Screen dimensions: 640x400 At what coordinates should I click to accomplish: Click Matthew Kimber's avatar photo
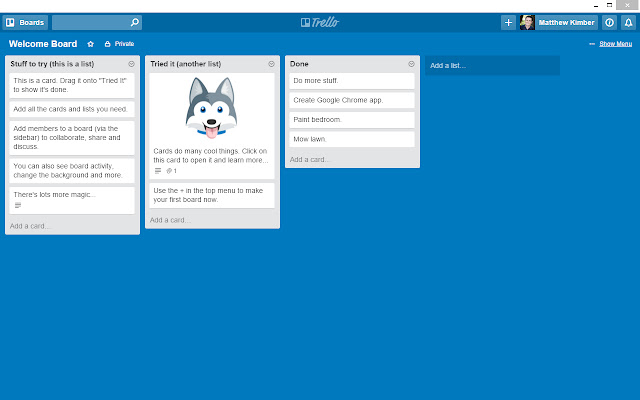527,22
